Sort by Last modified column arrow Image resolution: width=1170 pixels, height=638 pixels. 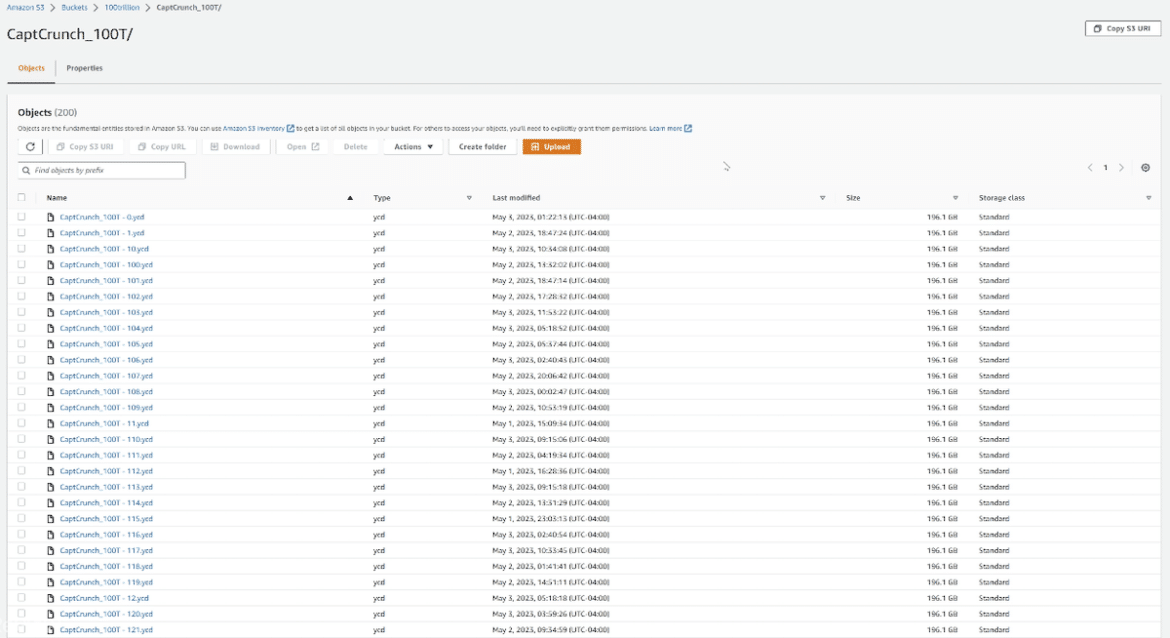point(822,198)
